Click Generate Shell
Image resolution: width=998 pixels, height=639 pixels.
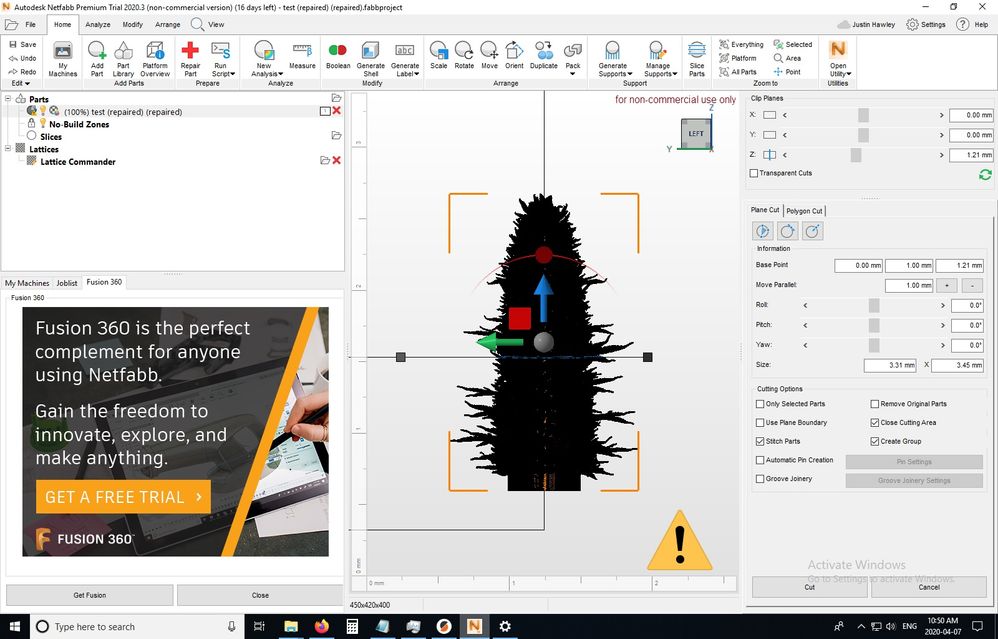pos(370,59)
